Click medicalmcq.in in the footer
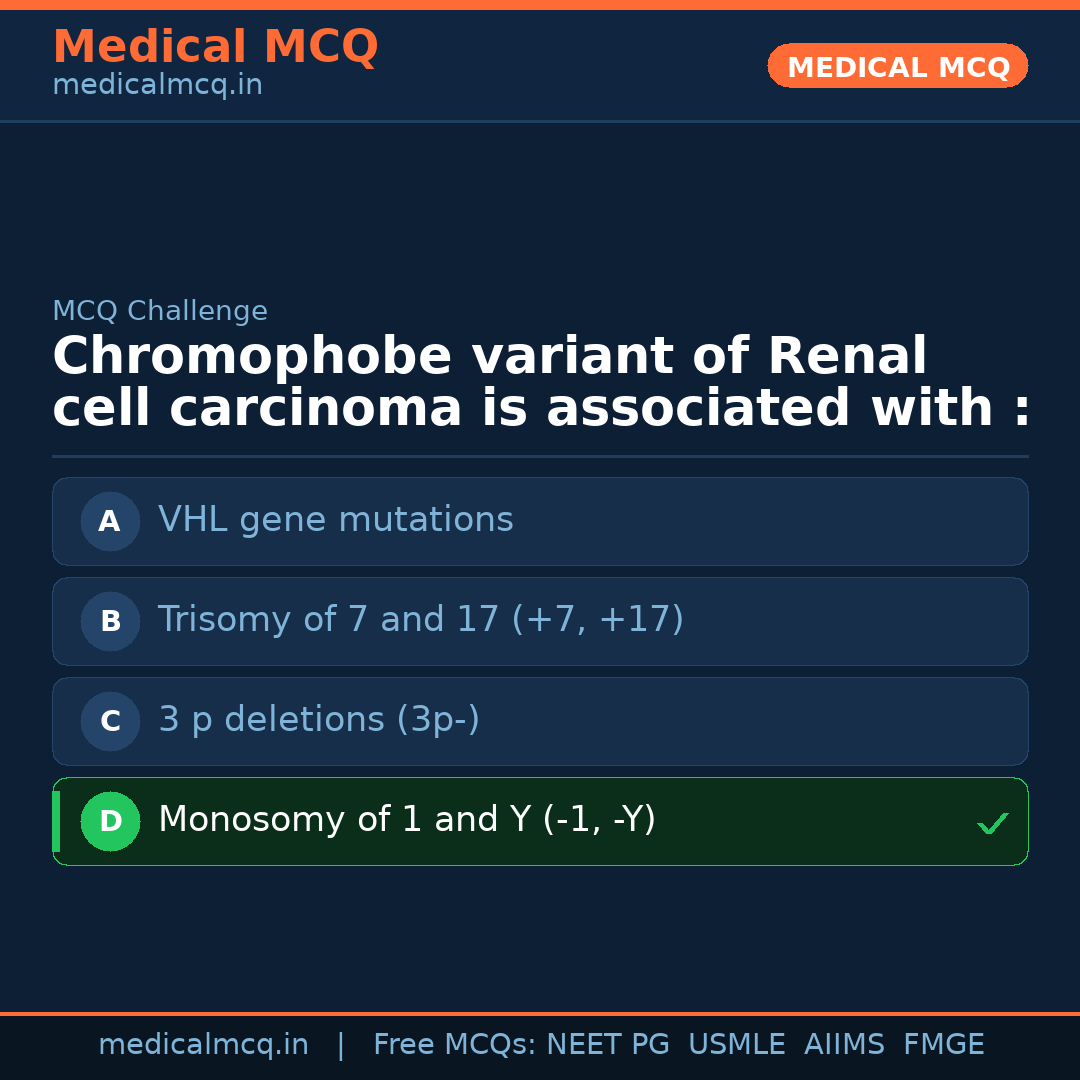The width and height of the screenshot is (1080, 1080). click(203, 1045)
